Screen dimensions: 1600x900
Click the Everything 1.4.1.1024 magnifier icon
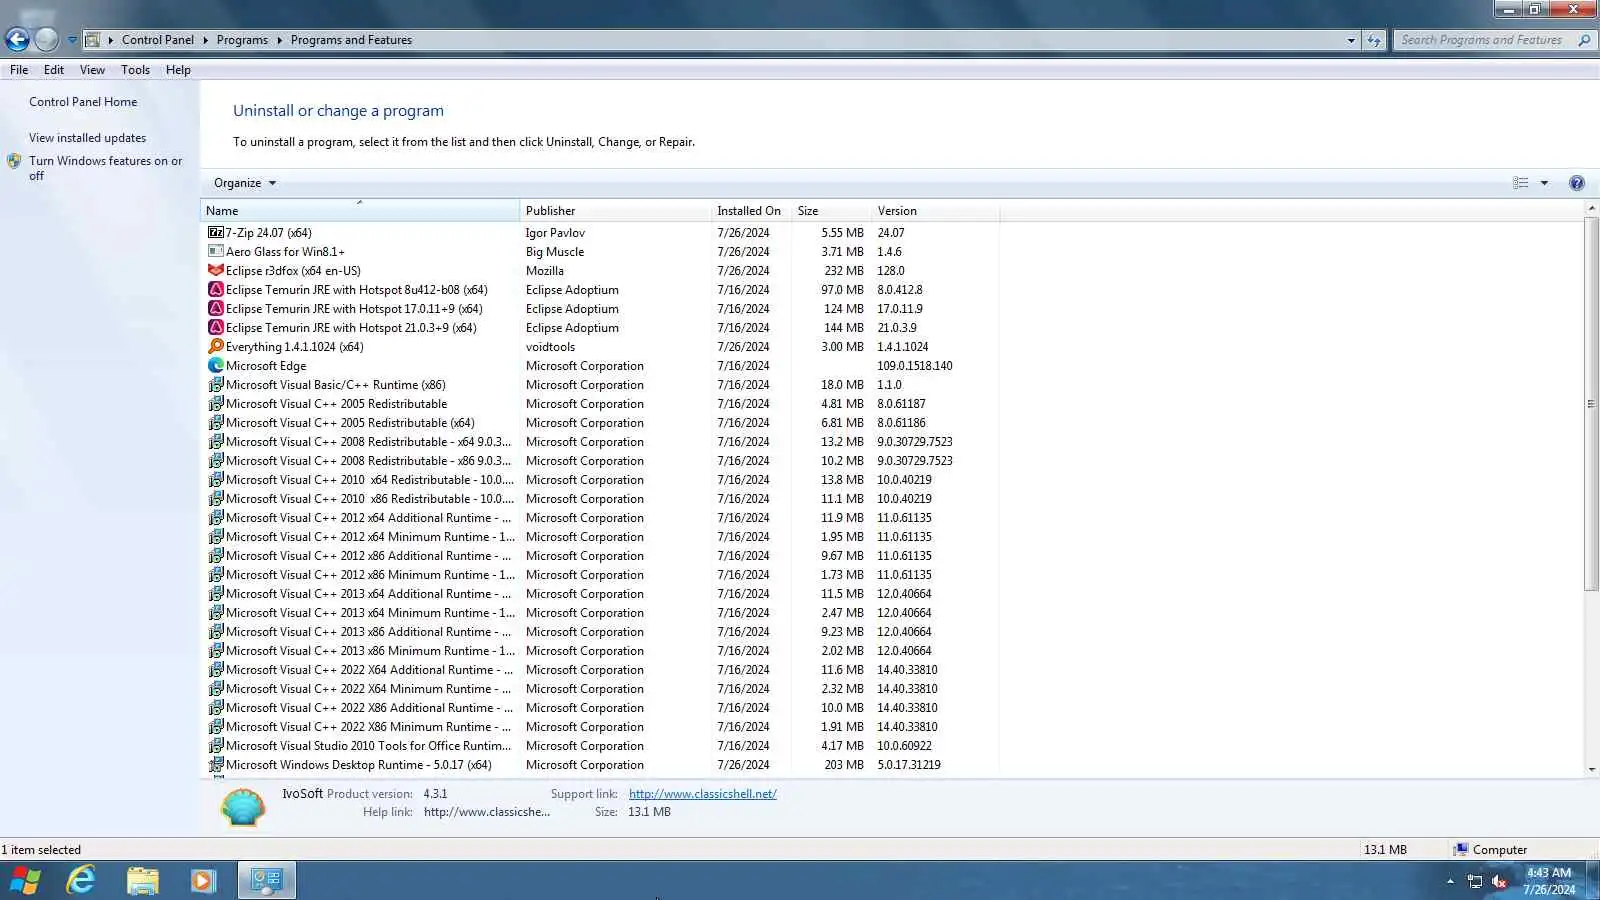pyautogui.click(x=215, y=346)
